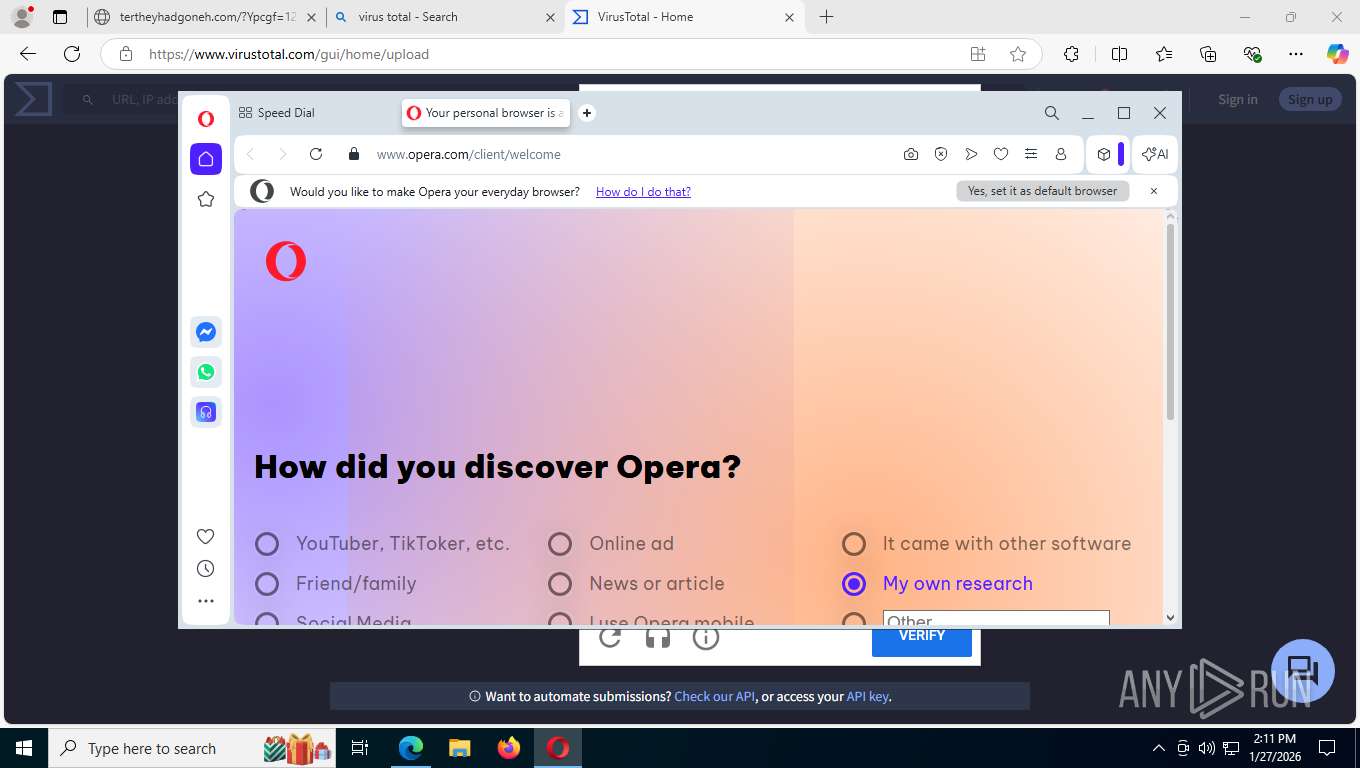This screenshot has width=1360, height=768.
Task: Click the Opera page vertical scrollbar
Action: [1170, 322]
